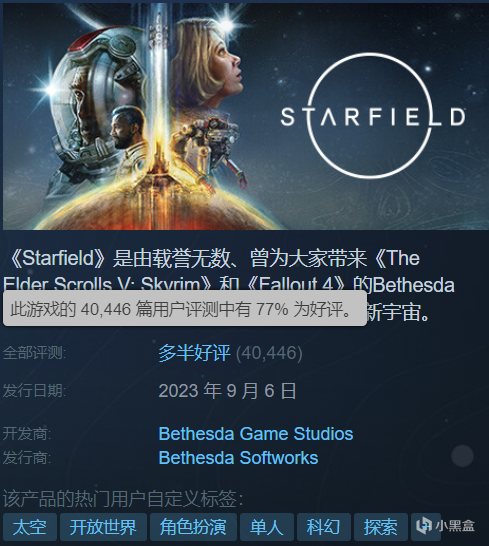Open the 多半好评 review summary link
This screenshot has width=489, height=546.
[x=194, y=353]
